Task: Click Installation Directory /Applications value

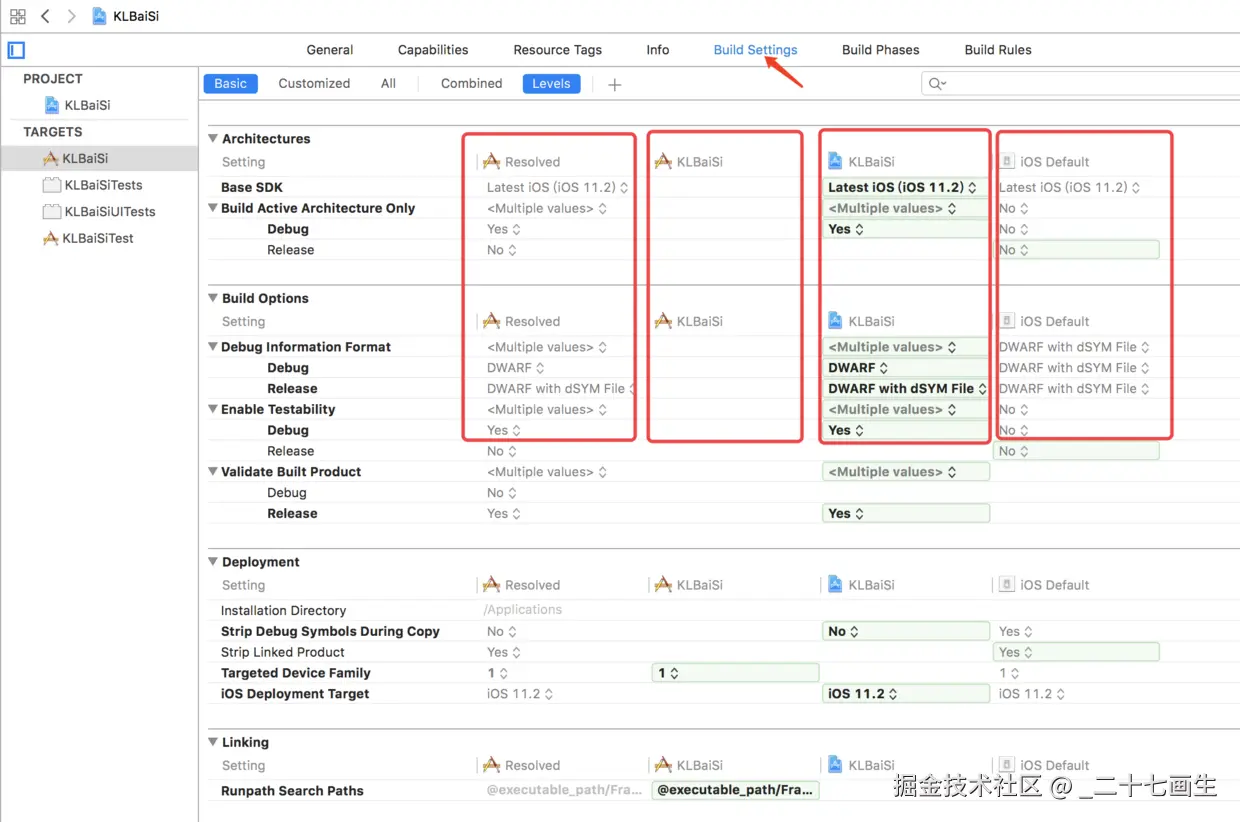Action: 523,610
